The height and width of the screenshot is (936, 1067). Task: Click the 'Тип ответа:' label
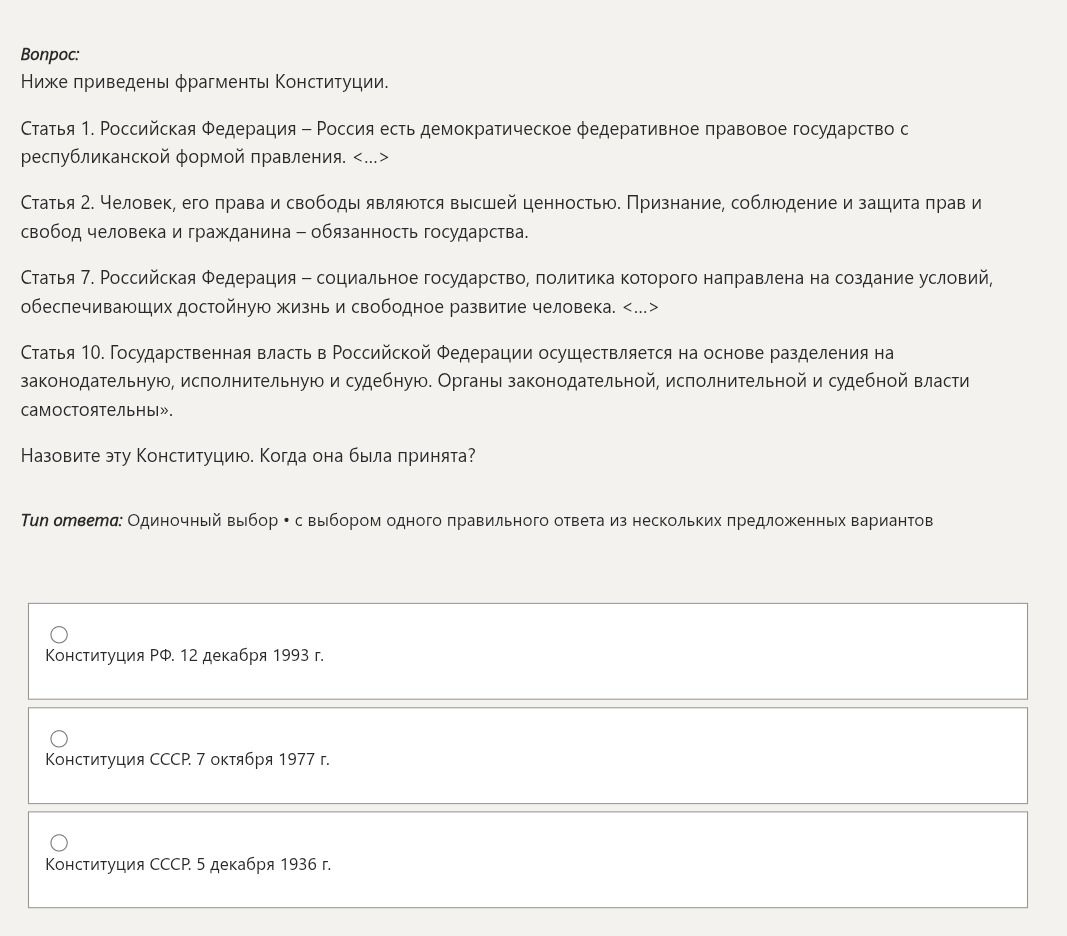[x=71, y=521]
